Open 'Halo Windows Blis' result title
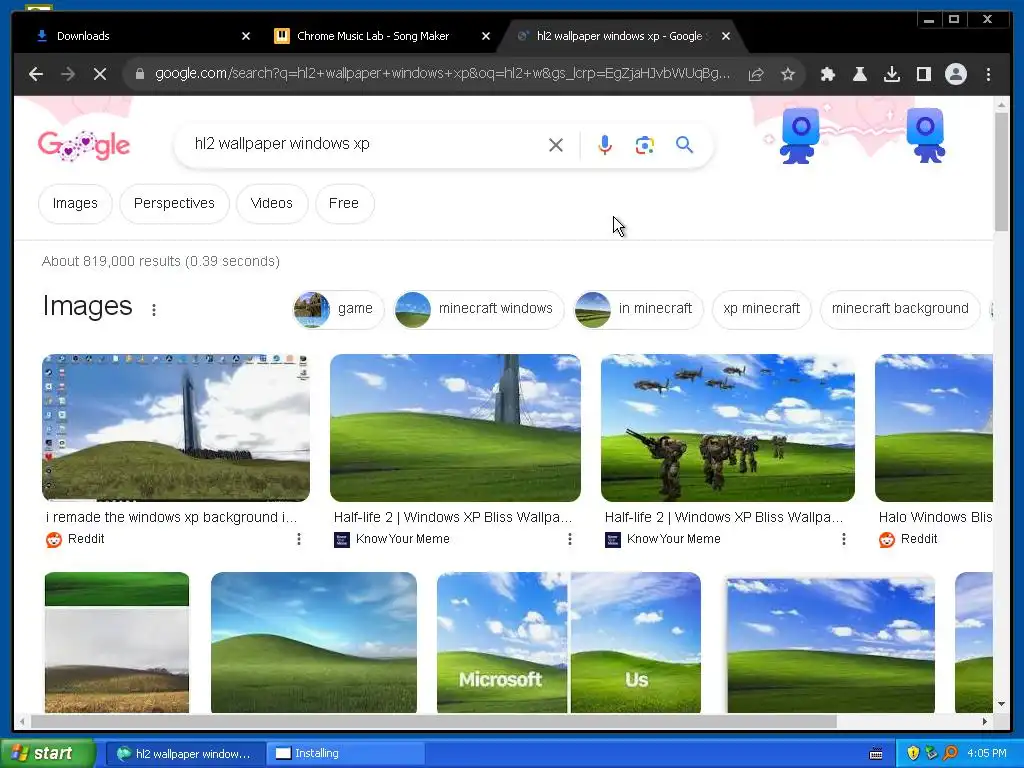This screenshot has width=1024, height=768. [935, 517]
